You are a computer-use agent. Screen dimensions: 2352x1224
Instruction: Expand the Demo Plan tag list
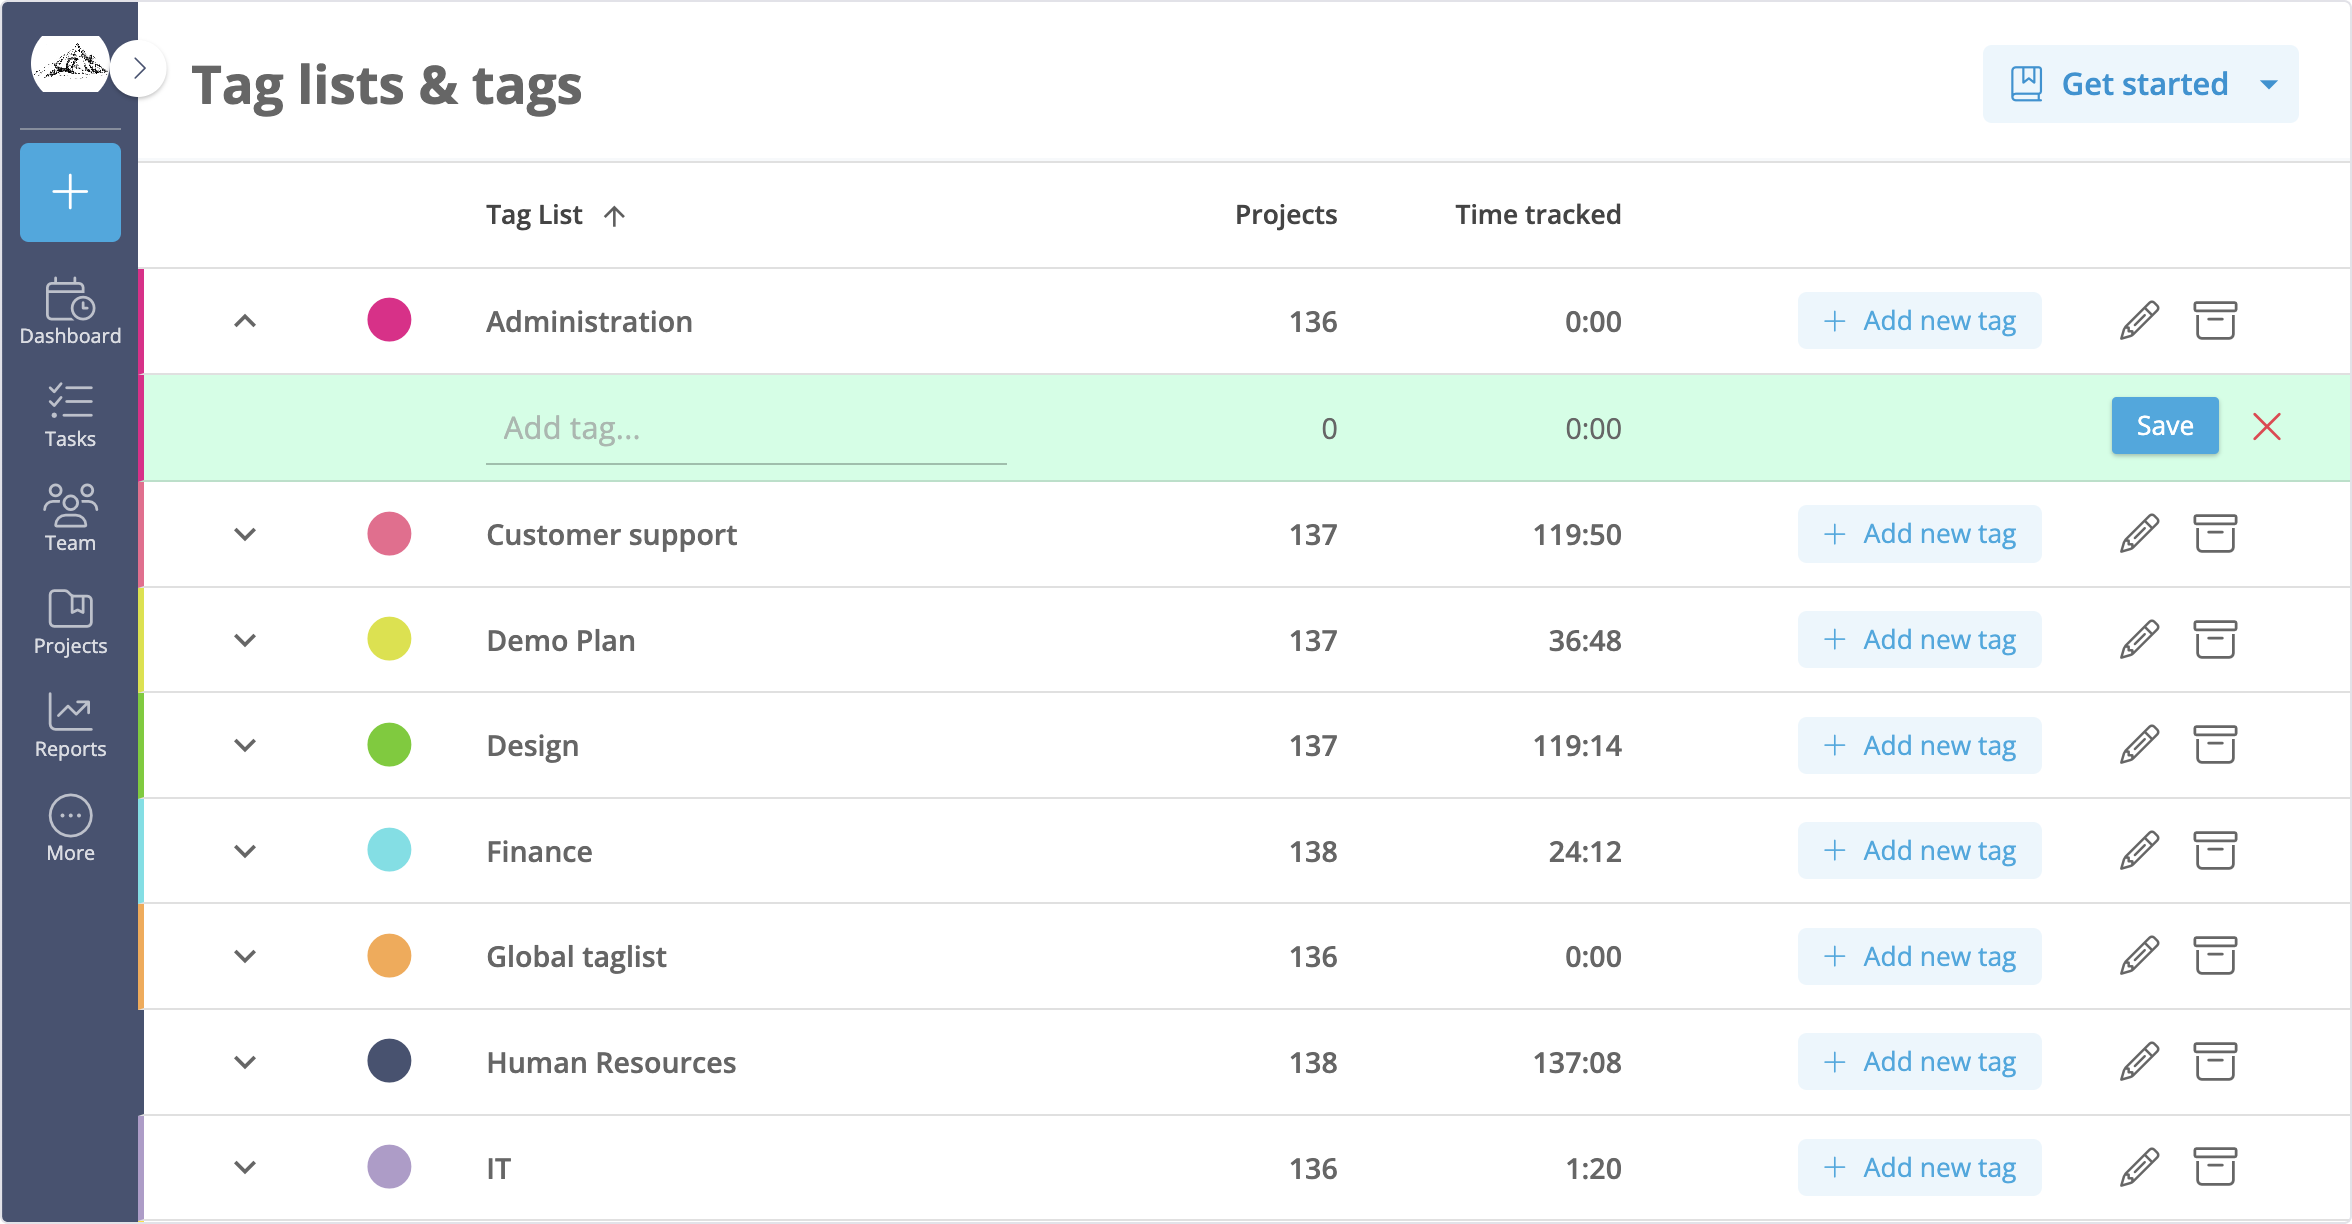245,640
